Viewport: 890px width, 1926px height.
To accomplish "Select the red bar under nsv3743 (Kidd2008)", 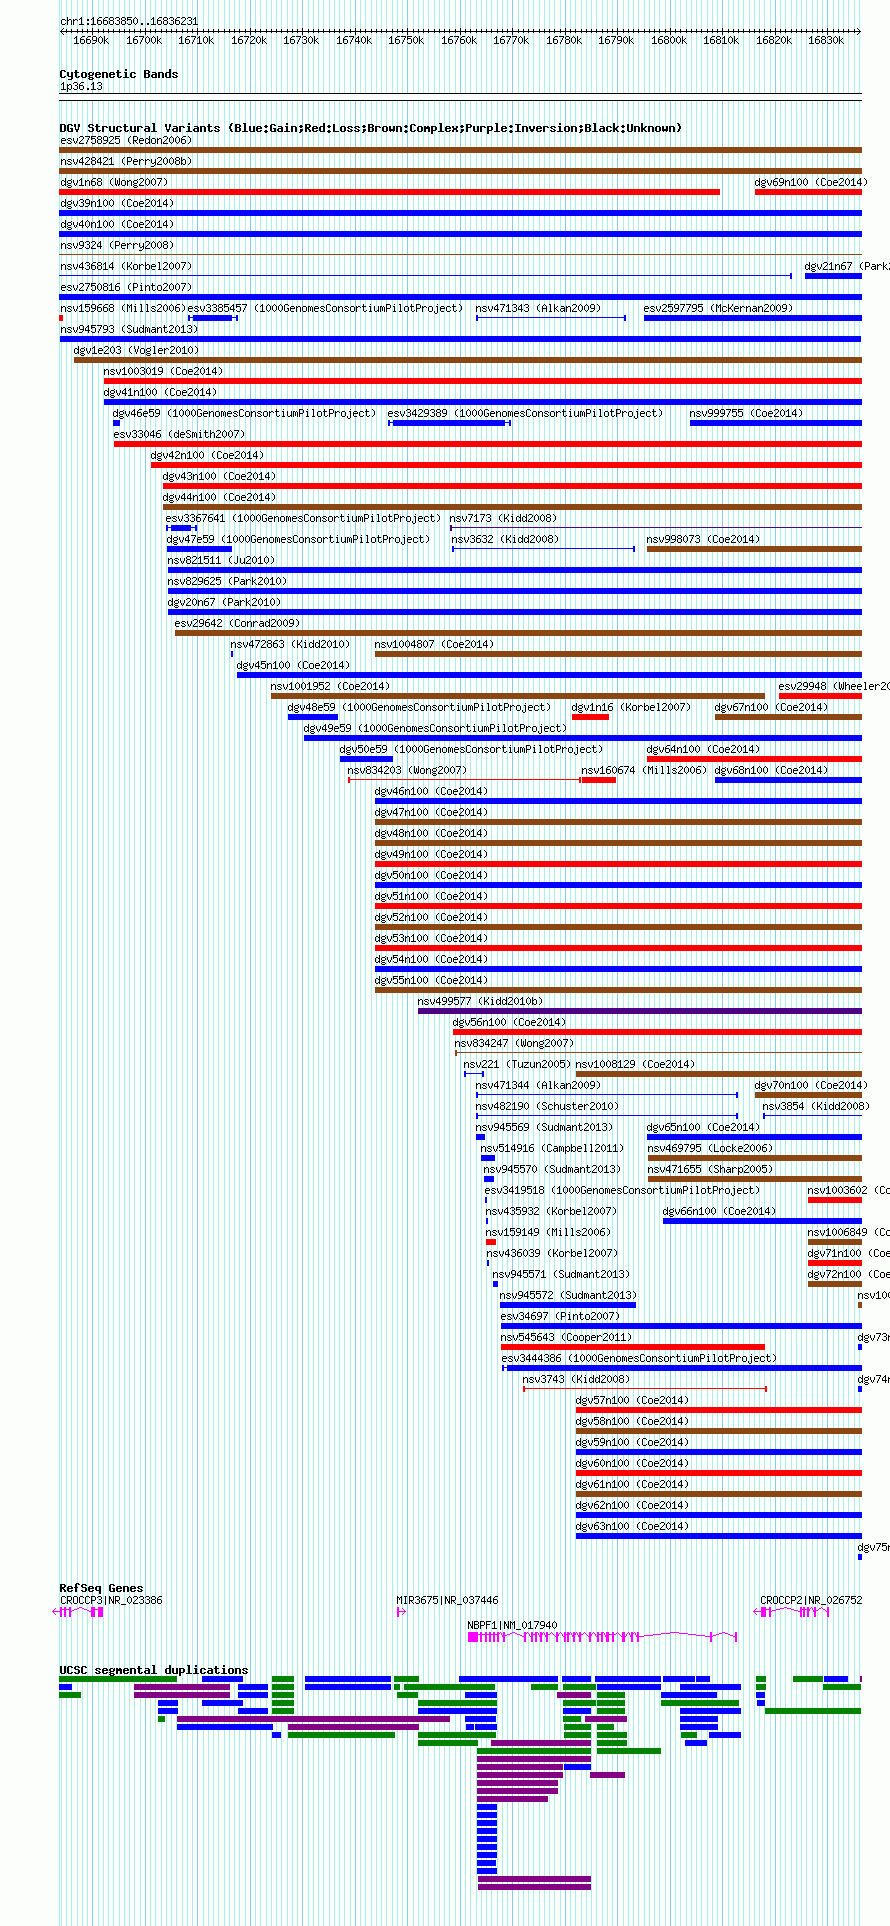I will [645, 1389].
